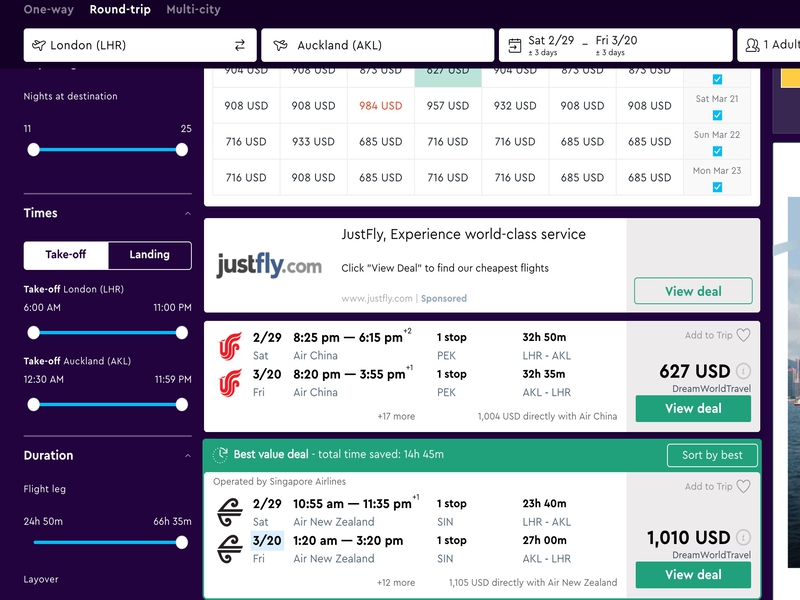800x600 pixels.
Task: Select the Take-off times toggle
Action: click(x=66, y=255)
